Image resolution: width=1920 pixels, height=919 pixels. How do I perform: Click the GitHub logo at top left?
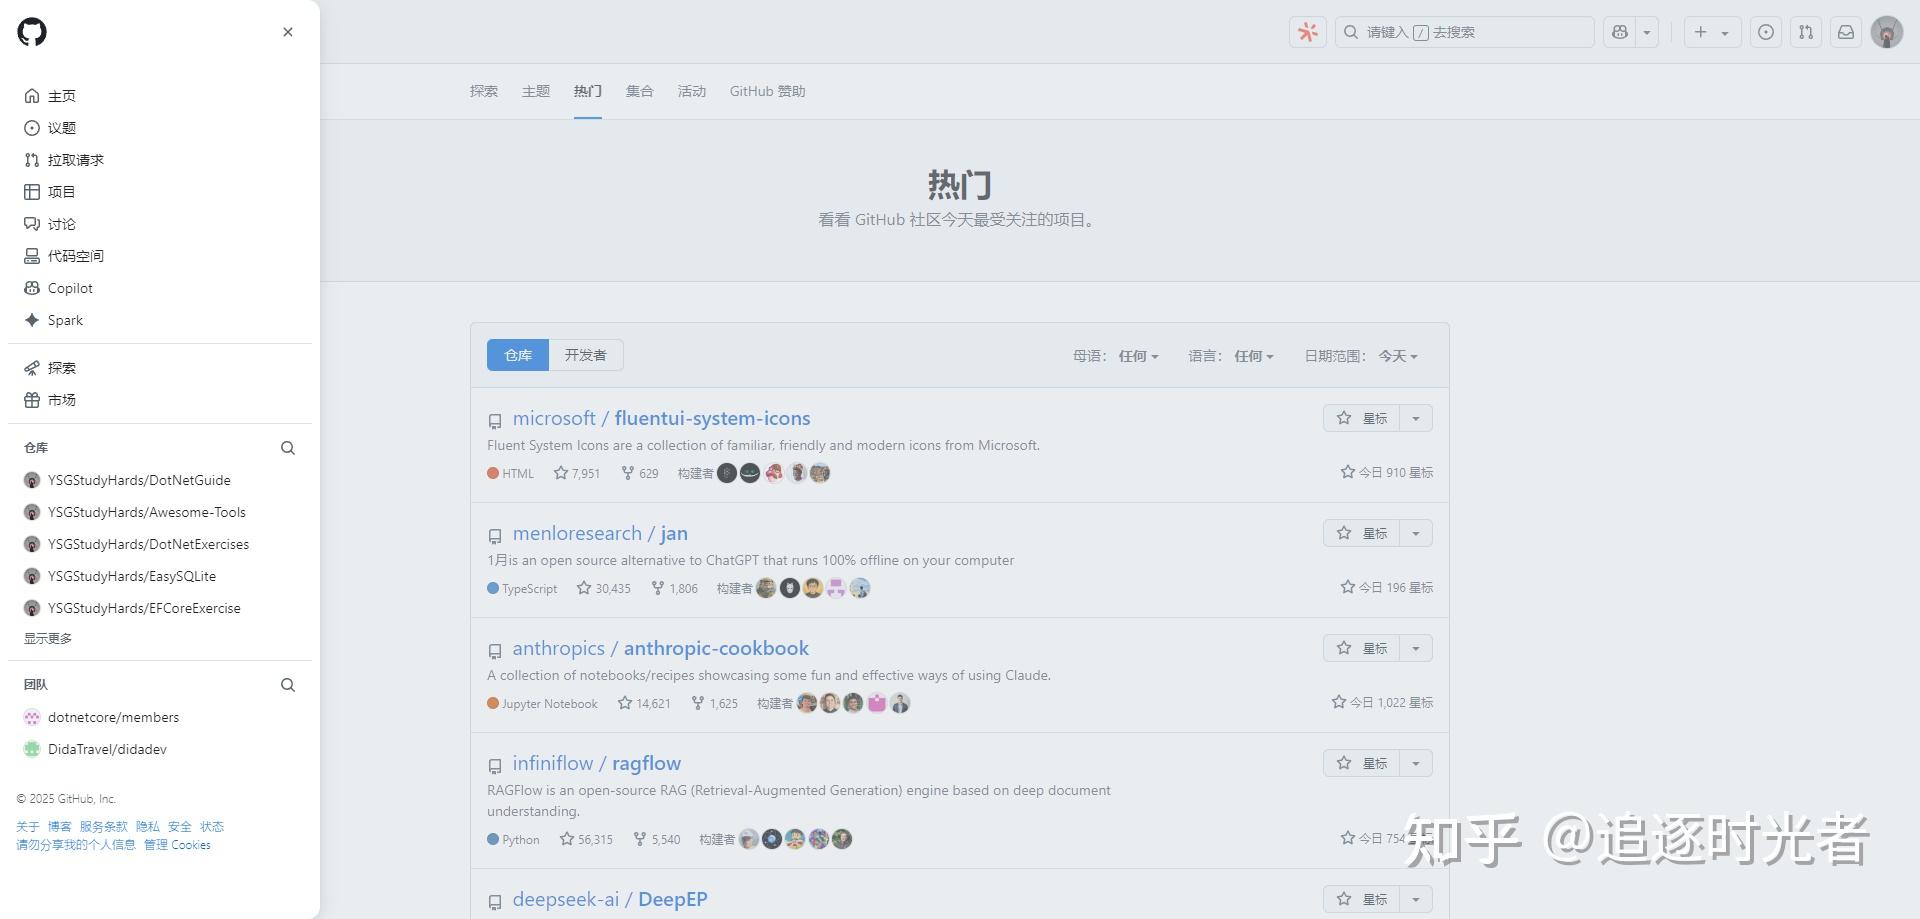click(32, 32)
